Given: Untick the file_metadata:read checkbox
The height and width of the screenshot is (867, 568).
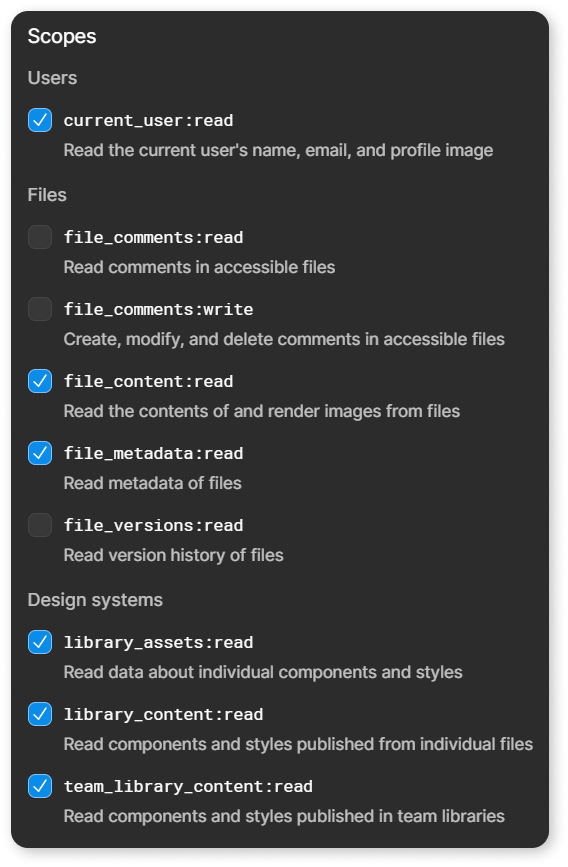Looking at the screenshot, I should [40, 453].
